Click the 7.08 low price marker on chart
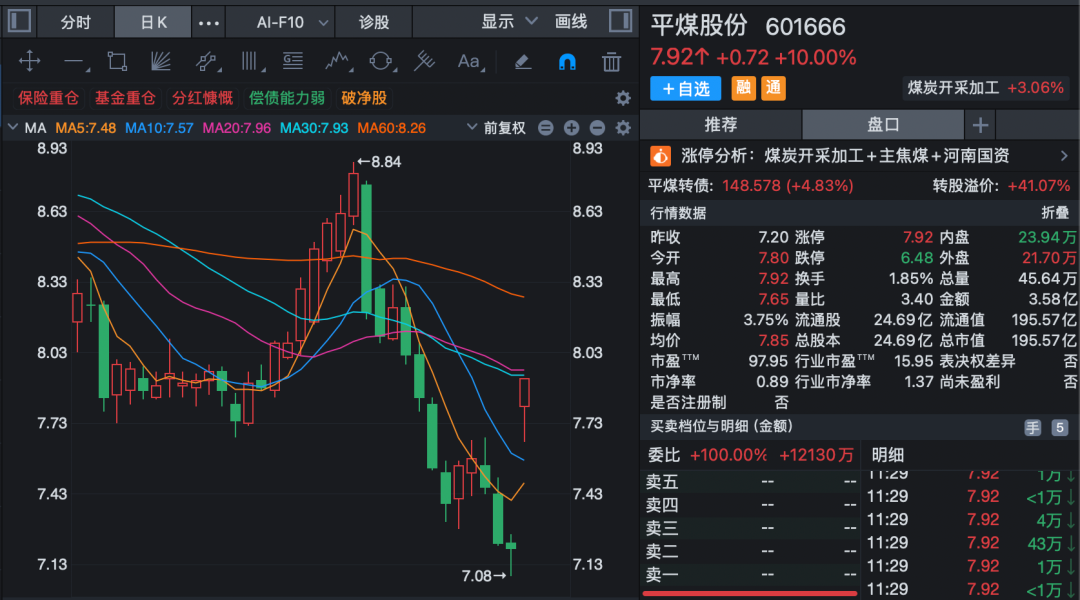 [x=484, y=575]
